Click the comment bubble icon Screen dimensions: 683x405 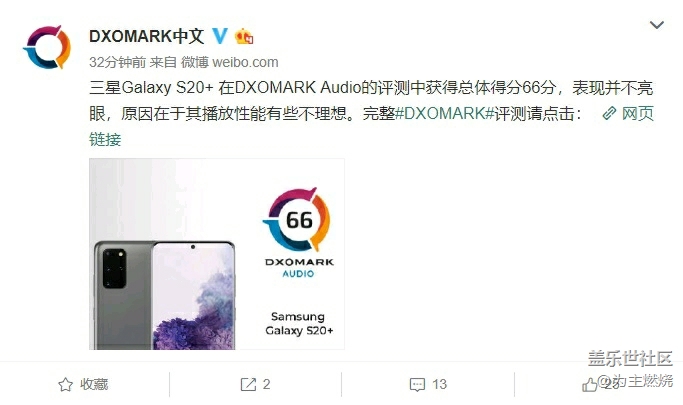point(417,385)
